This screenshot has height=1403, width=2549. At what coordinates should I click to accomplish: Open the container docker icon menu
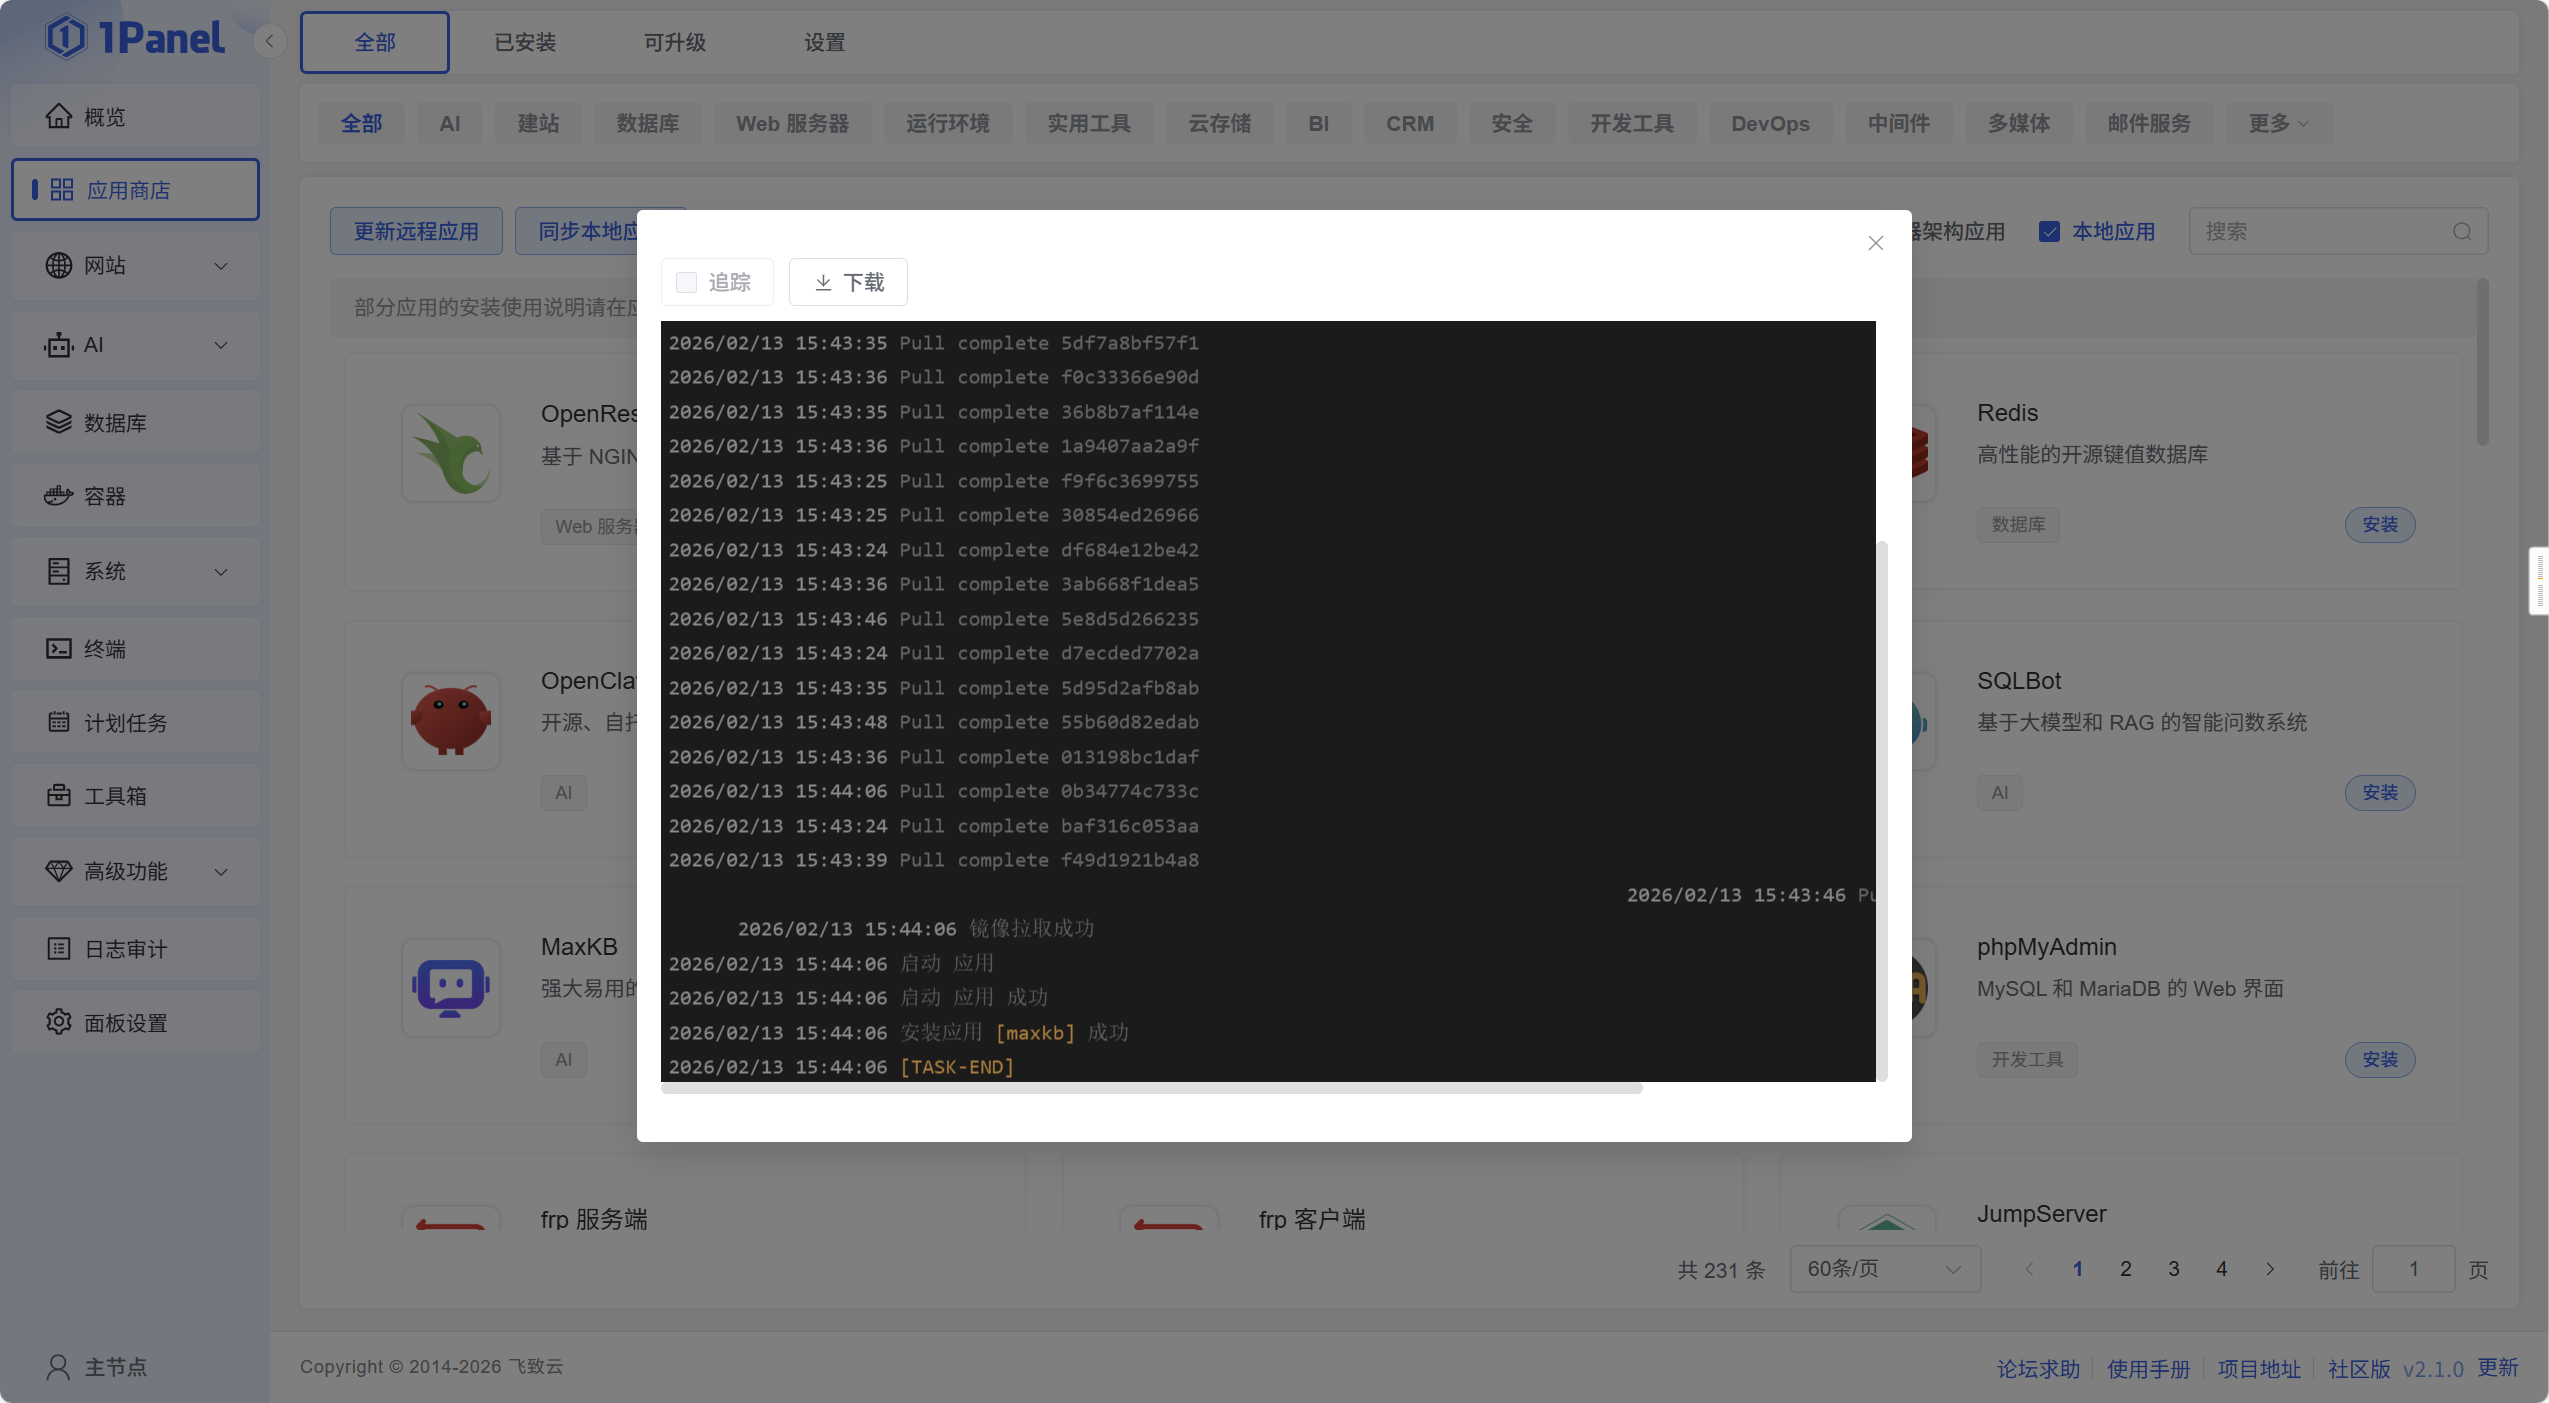58,496
